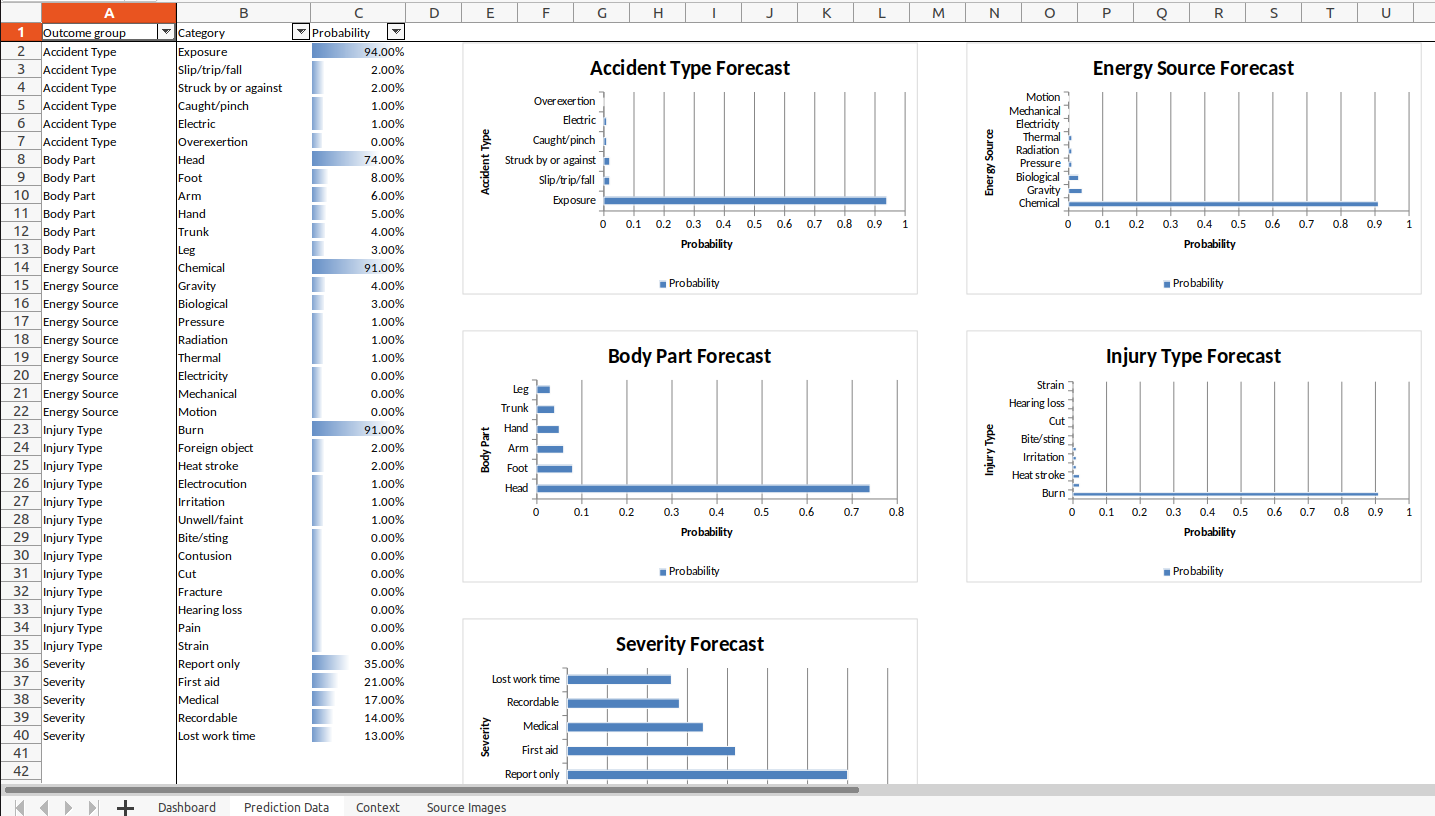Click Energy Source chart Probability legend entry
Viewport: 1435px width, 816px height.
1194,283
